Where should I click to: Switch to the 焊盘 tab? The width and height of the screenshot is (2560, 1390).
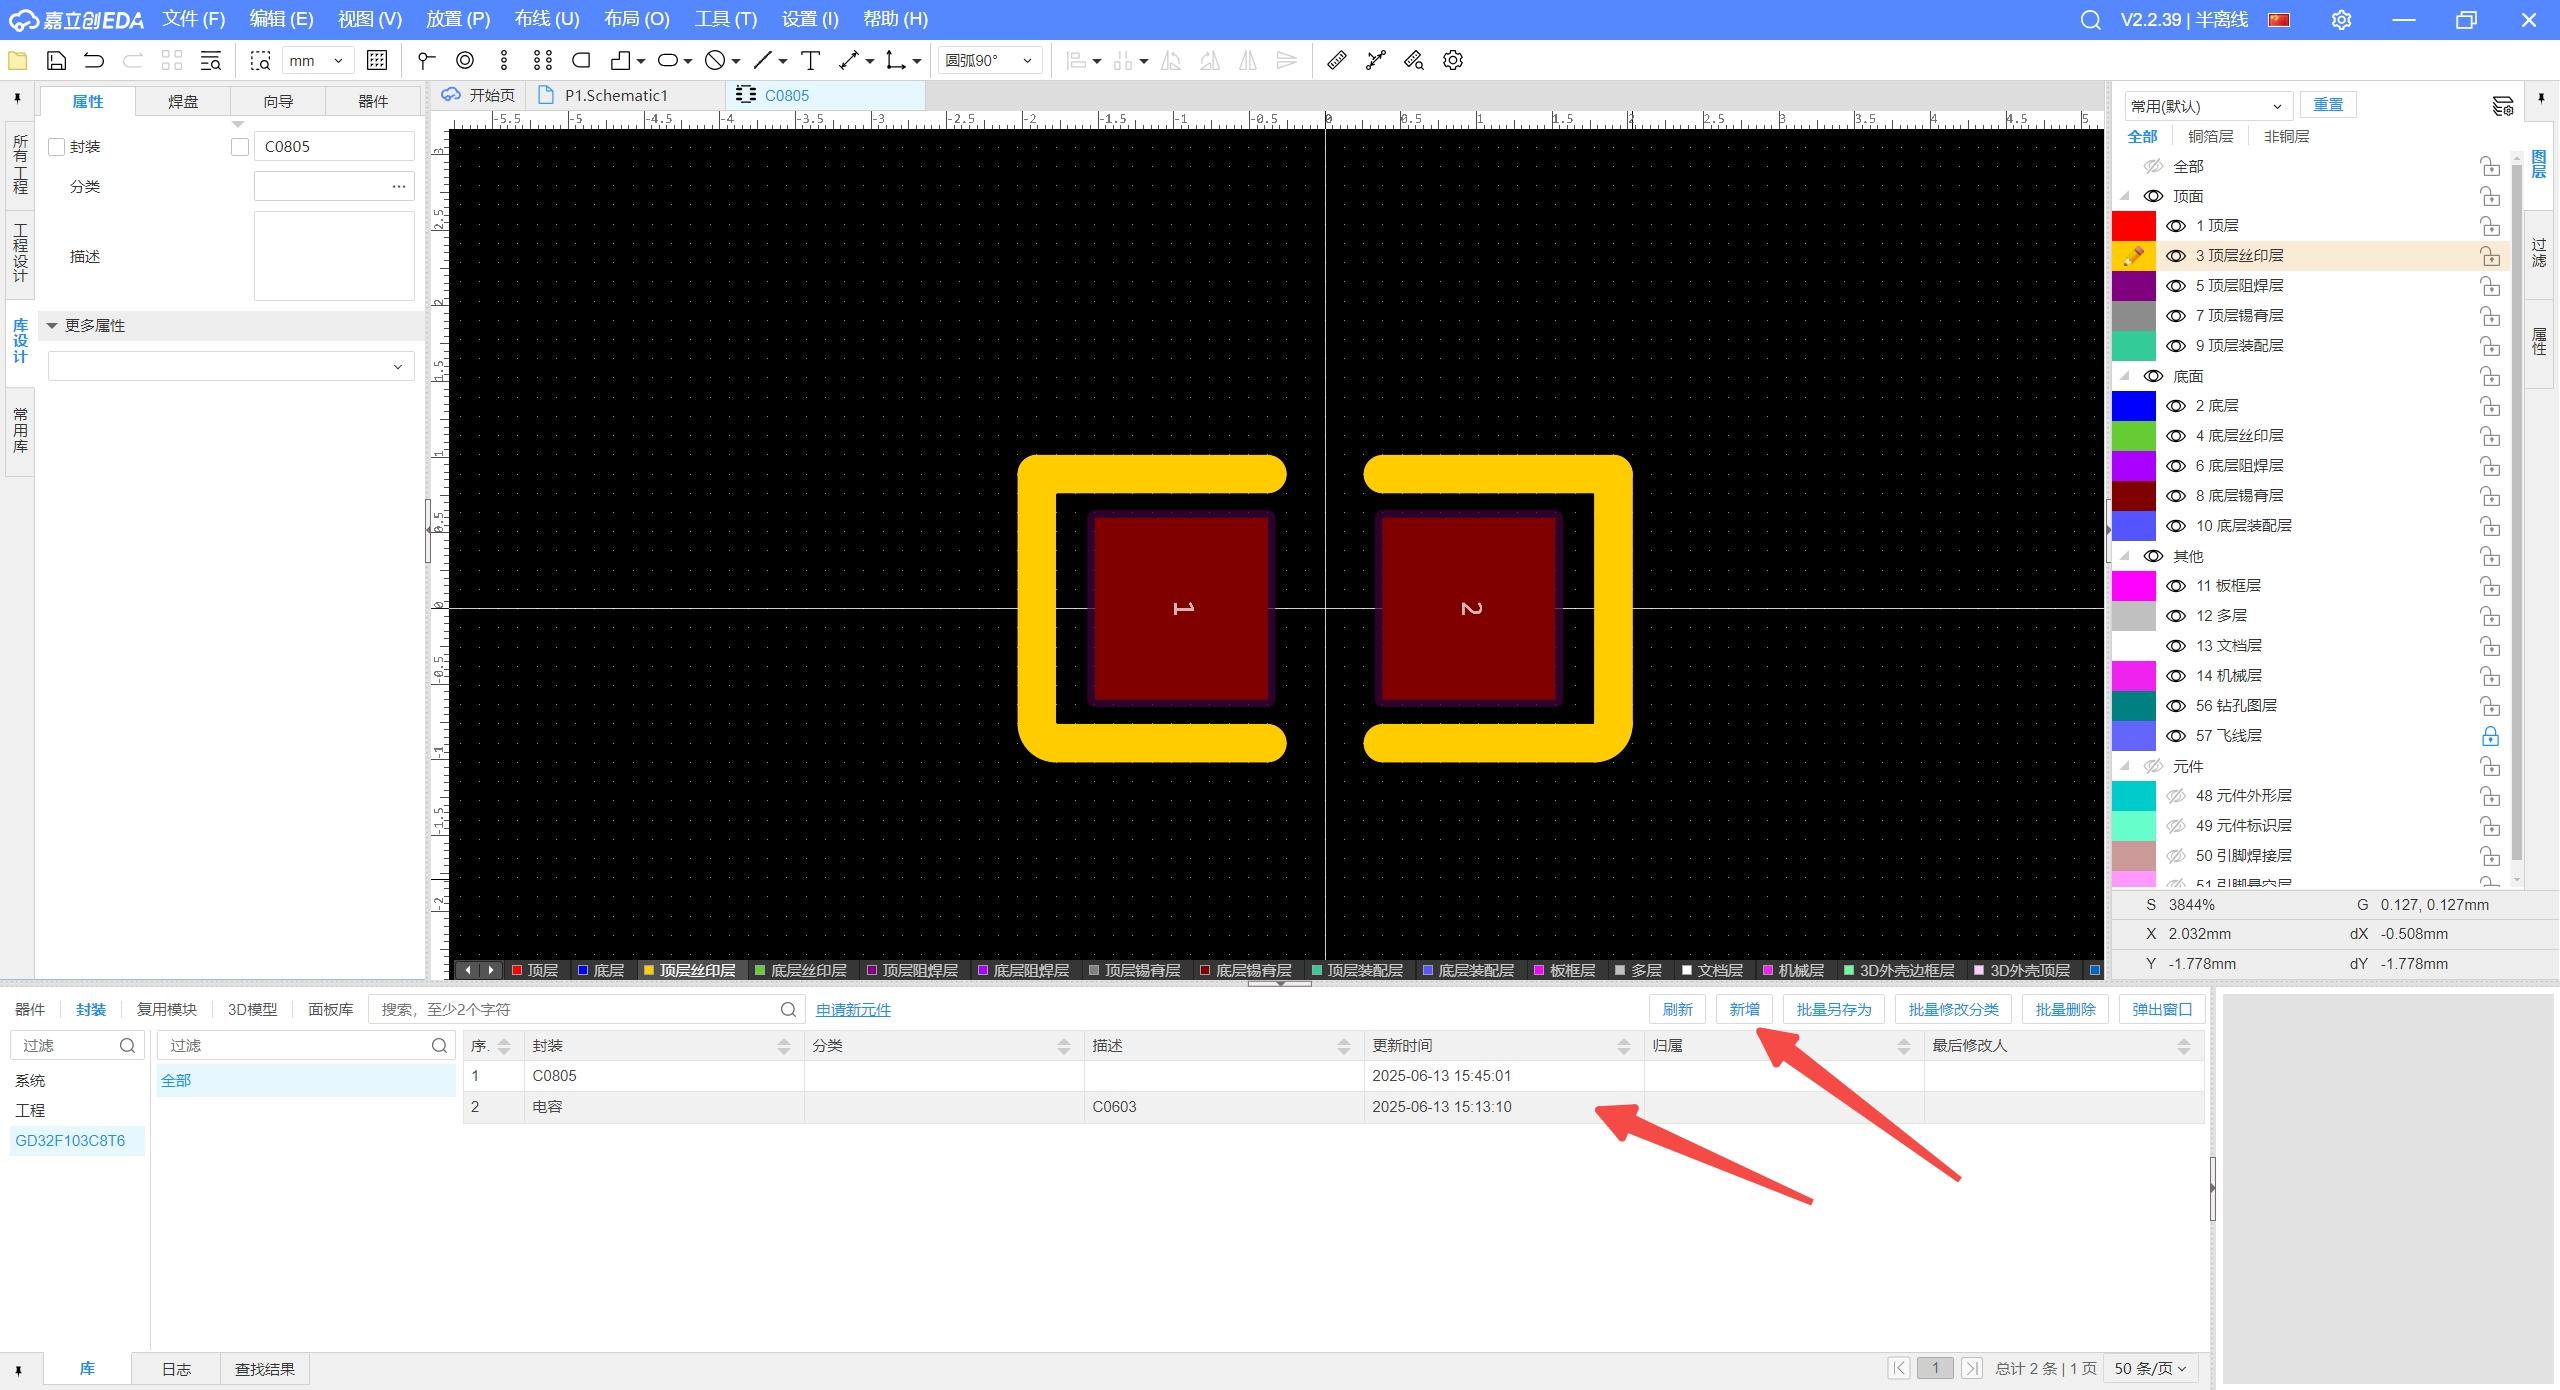click(x=182, y=102)
